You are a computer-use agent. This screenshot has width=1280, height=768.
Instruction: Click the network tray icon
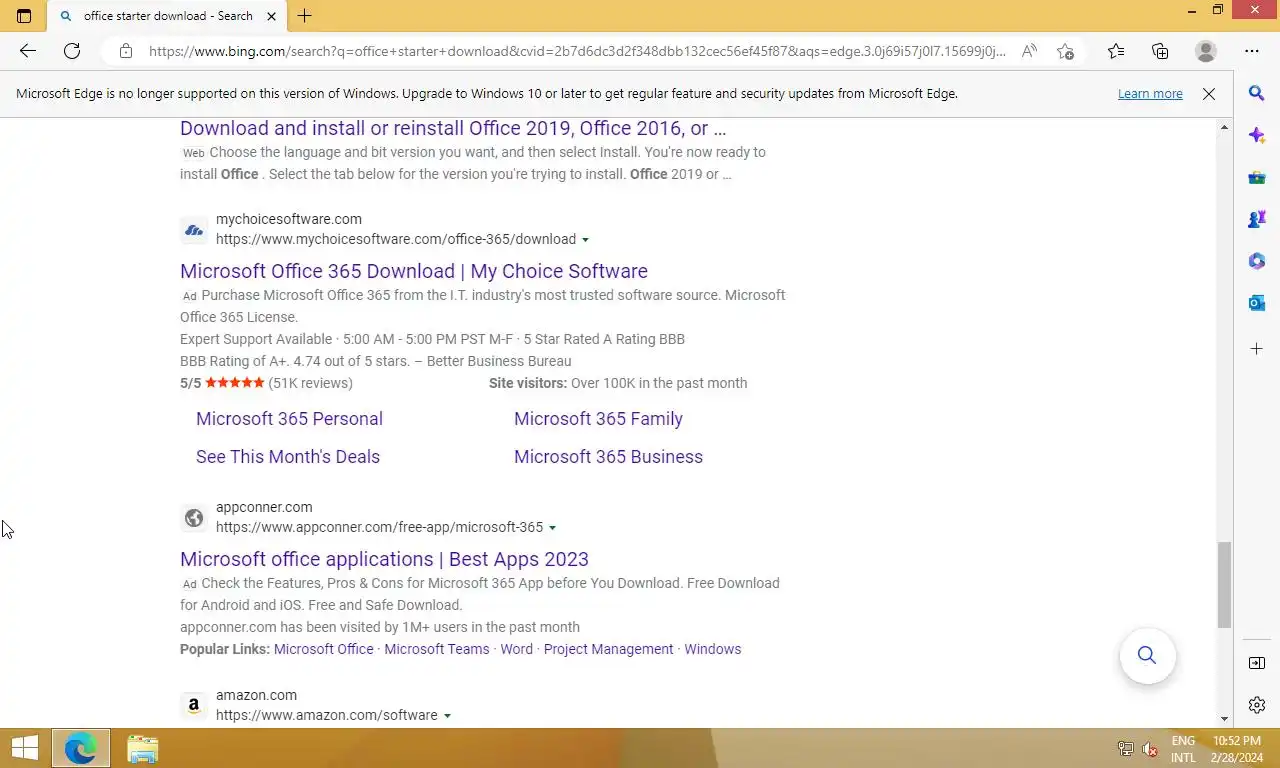point(1125,749)
